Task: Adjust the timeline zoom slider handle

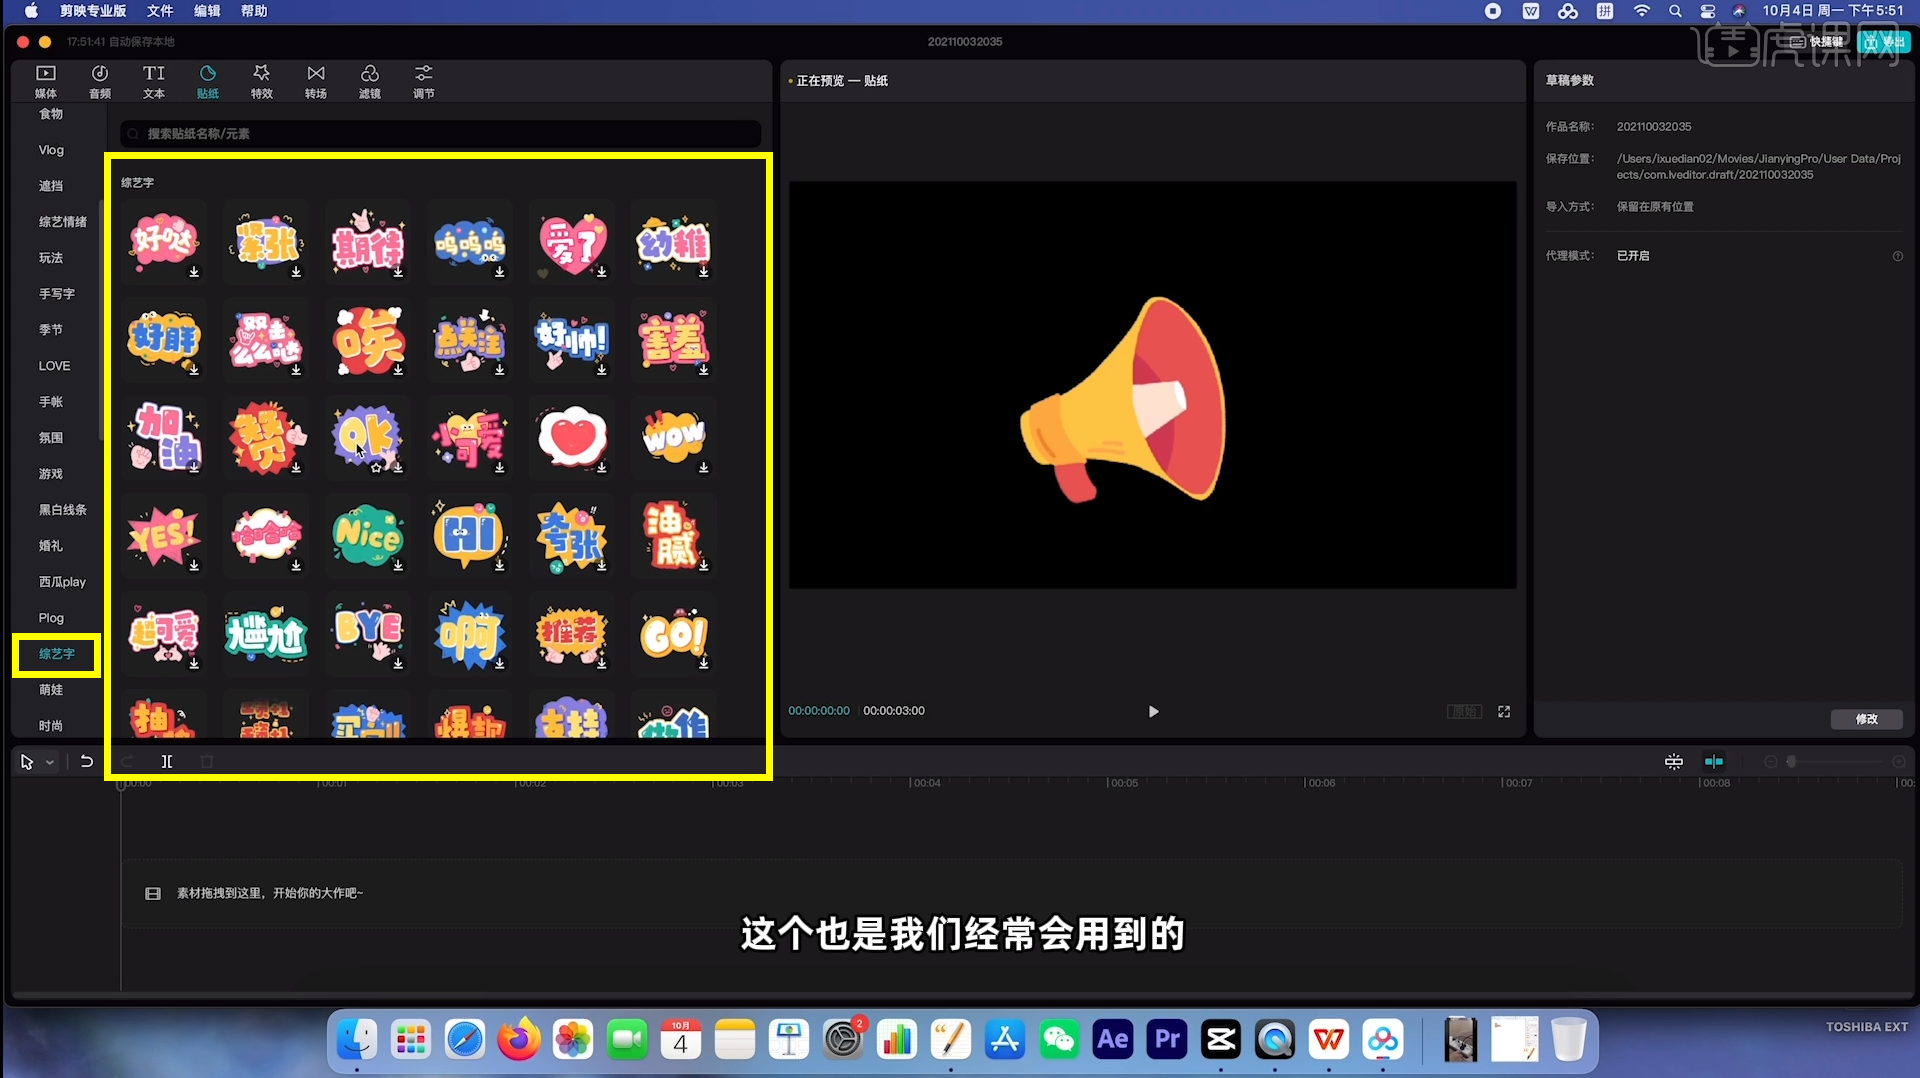Action: pyautogui.click(x=1791, y=761)
